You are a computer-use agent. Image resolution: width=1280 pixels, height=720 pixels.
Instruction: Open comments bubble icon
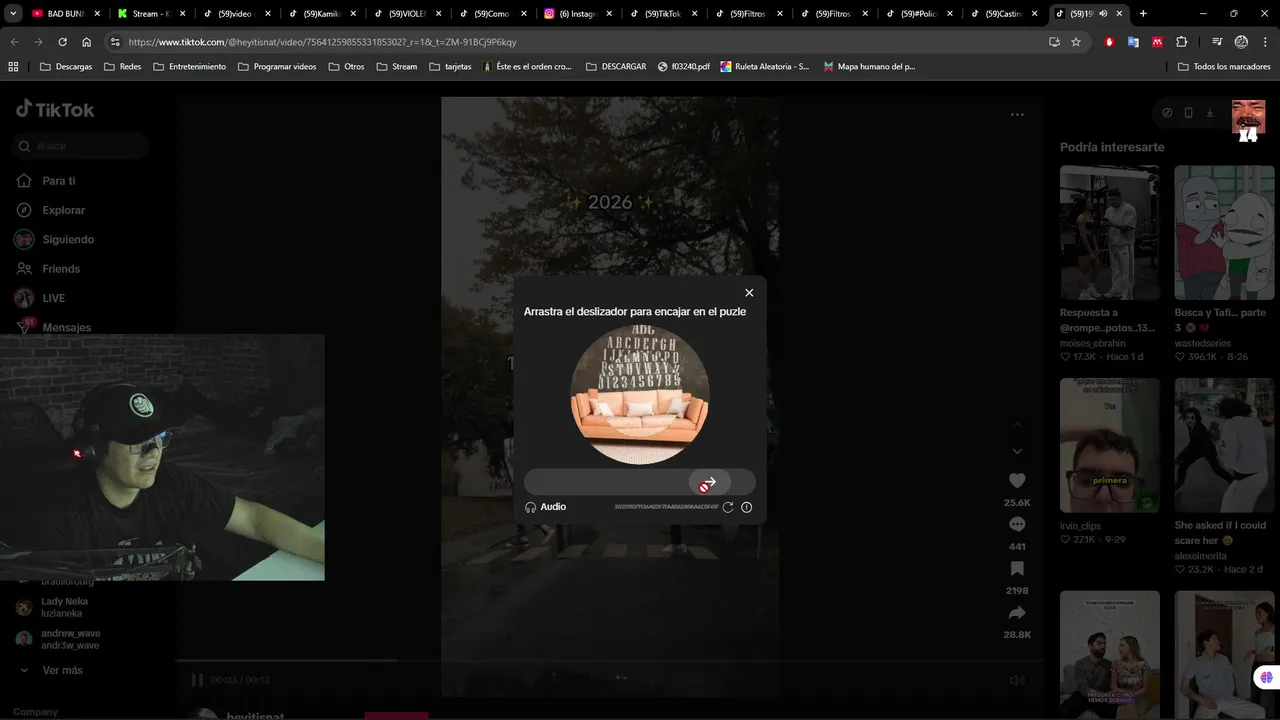pos(1017,525)
